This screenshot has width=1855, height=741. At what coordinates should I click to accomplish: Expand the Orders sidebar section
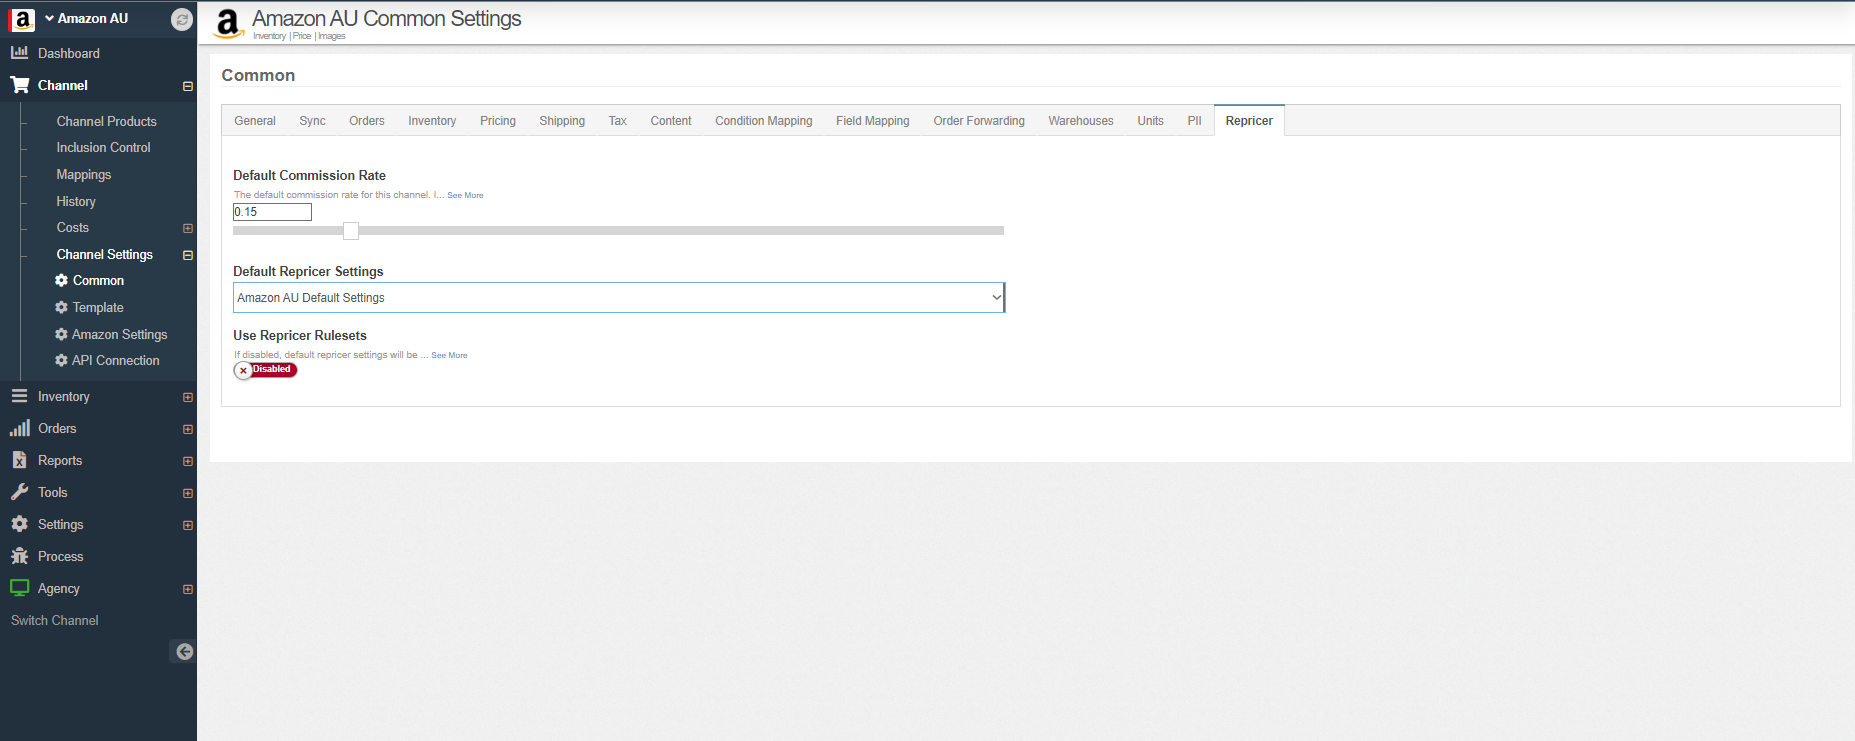[x=188, y=429]
